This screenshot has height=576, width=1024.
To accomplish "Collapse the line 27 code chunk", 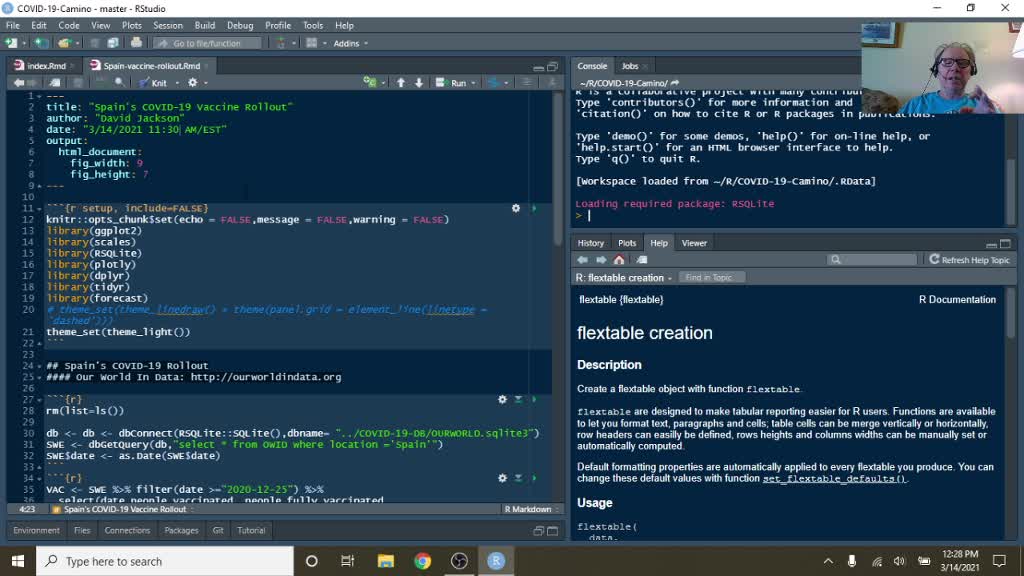I will 39,399.
